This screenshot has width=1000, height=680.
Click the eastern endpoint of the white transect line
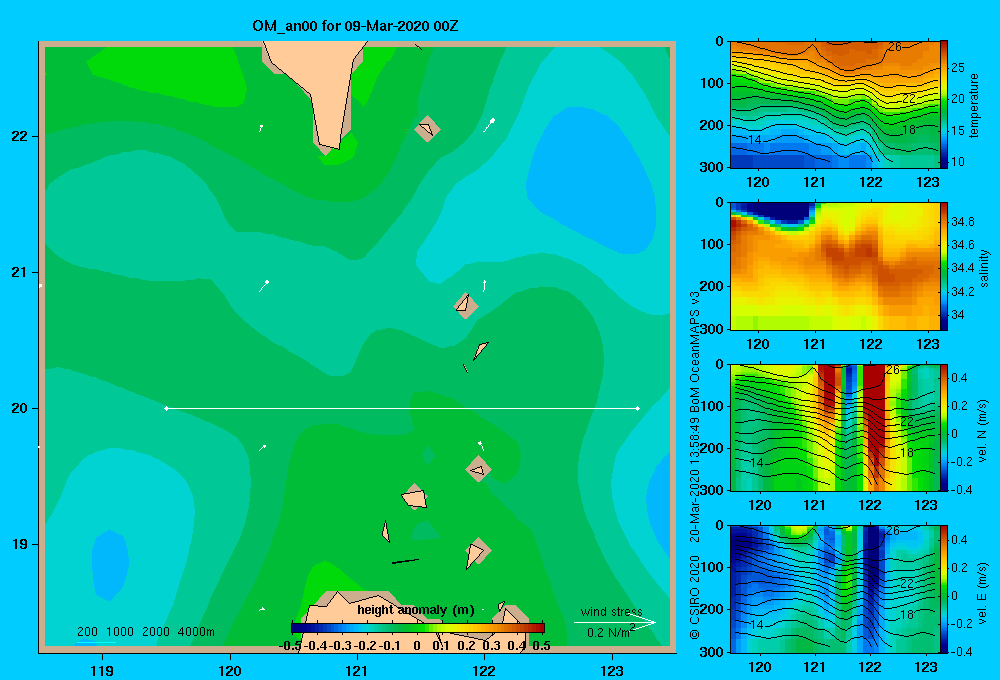[x=638, y=408]
